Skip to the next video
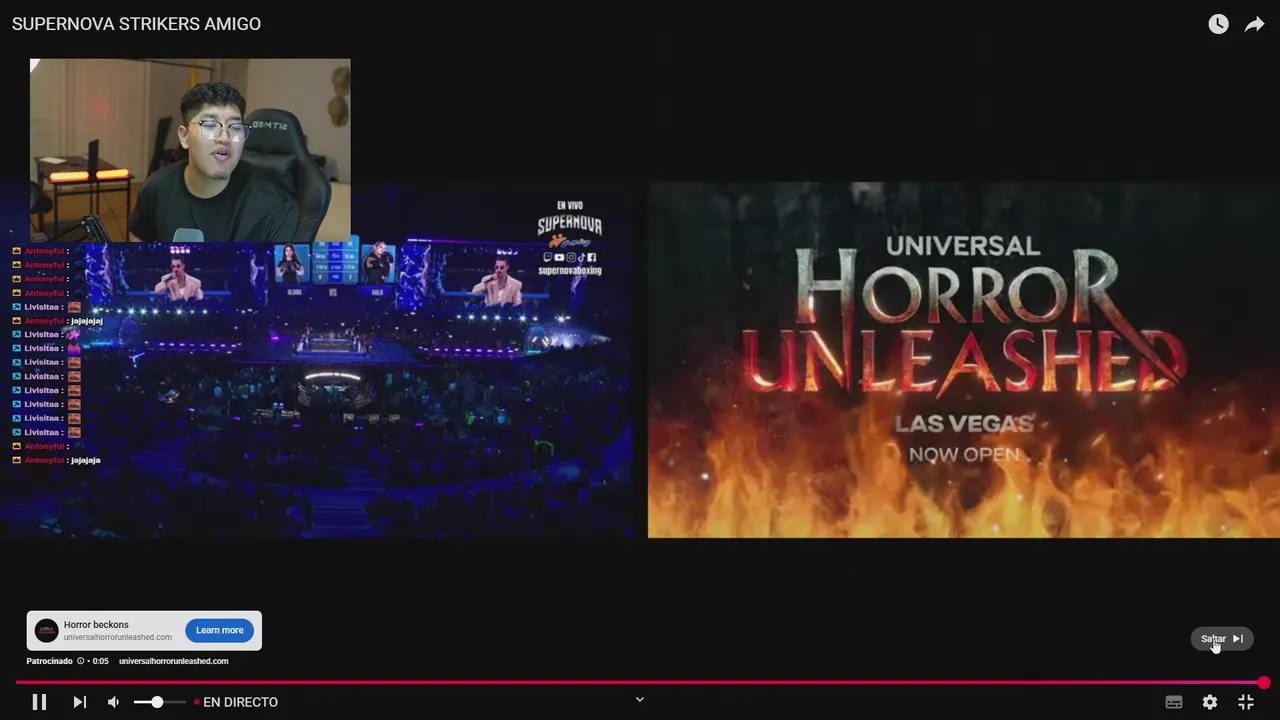The width and height of the screenshot is (1280, 720). click(80, 702)
